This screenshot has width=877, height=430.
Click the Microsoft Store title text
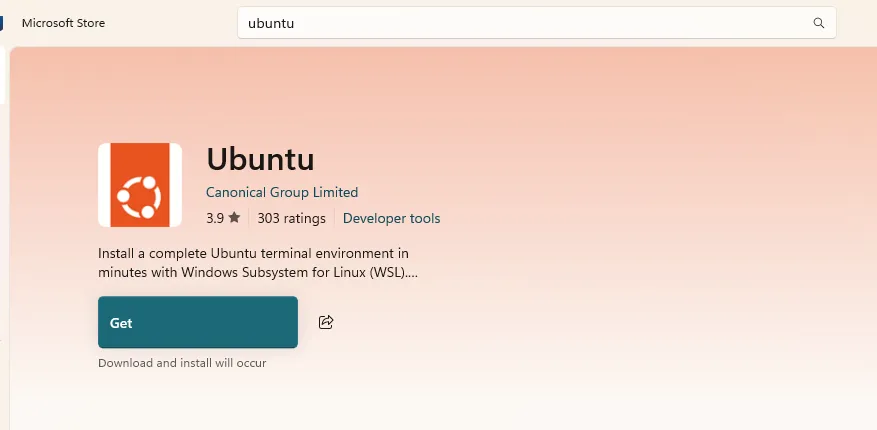coord(63,23)
